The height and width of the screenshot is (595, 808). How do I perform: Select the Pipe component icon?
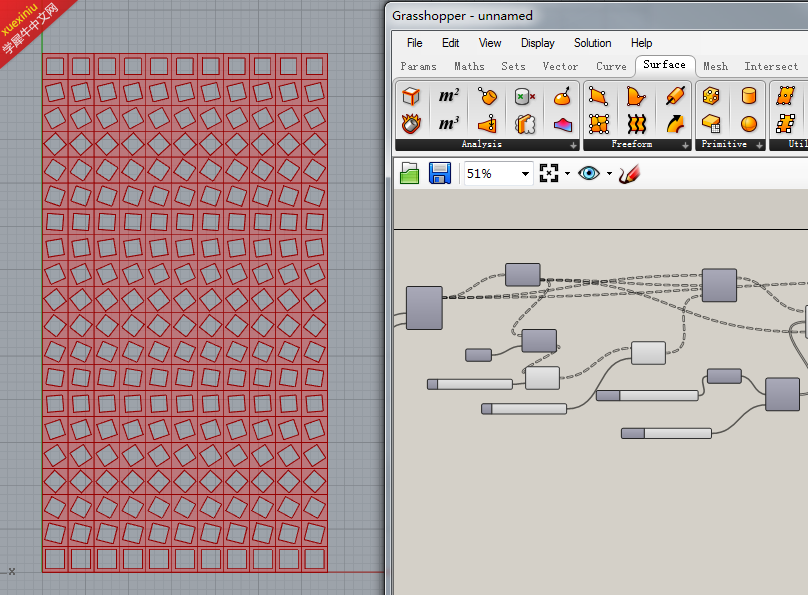675,96
